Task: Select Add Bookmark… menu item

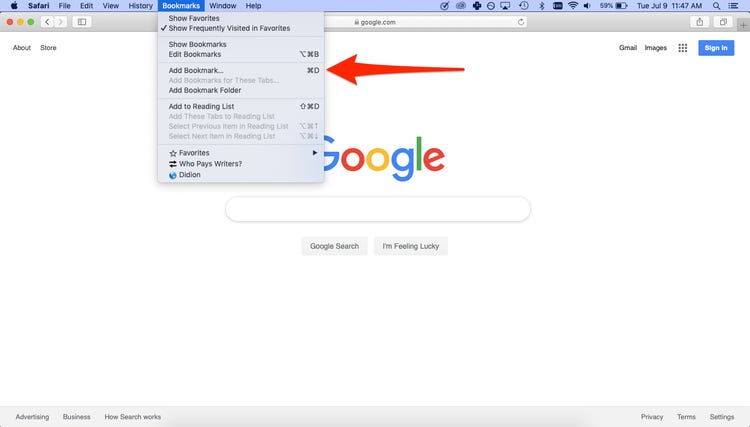Action: [241, 70]
